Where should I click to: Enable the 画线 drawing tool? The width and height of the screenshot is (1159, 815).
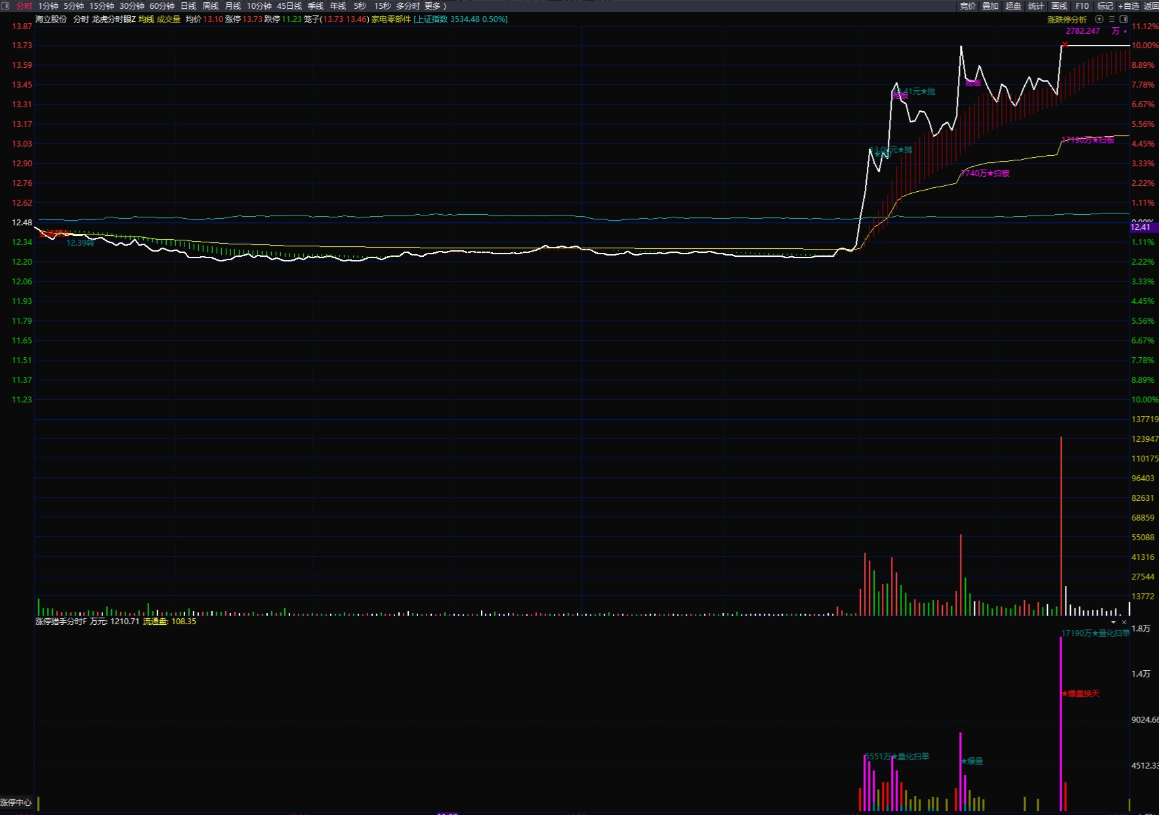[1059, 5]
